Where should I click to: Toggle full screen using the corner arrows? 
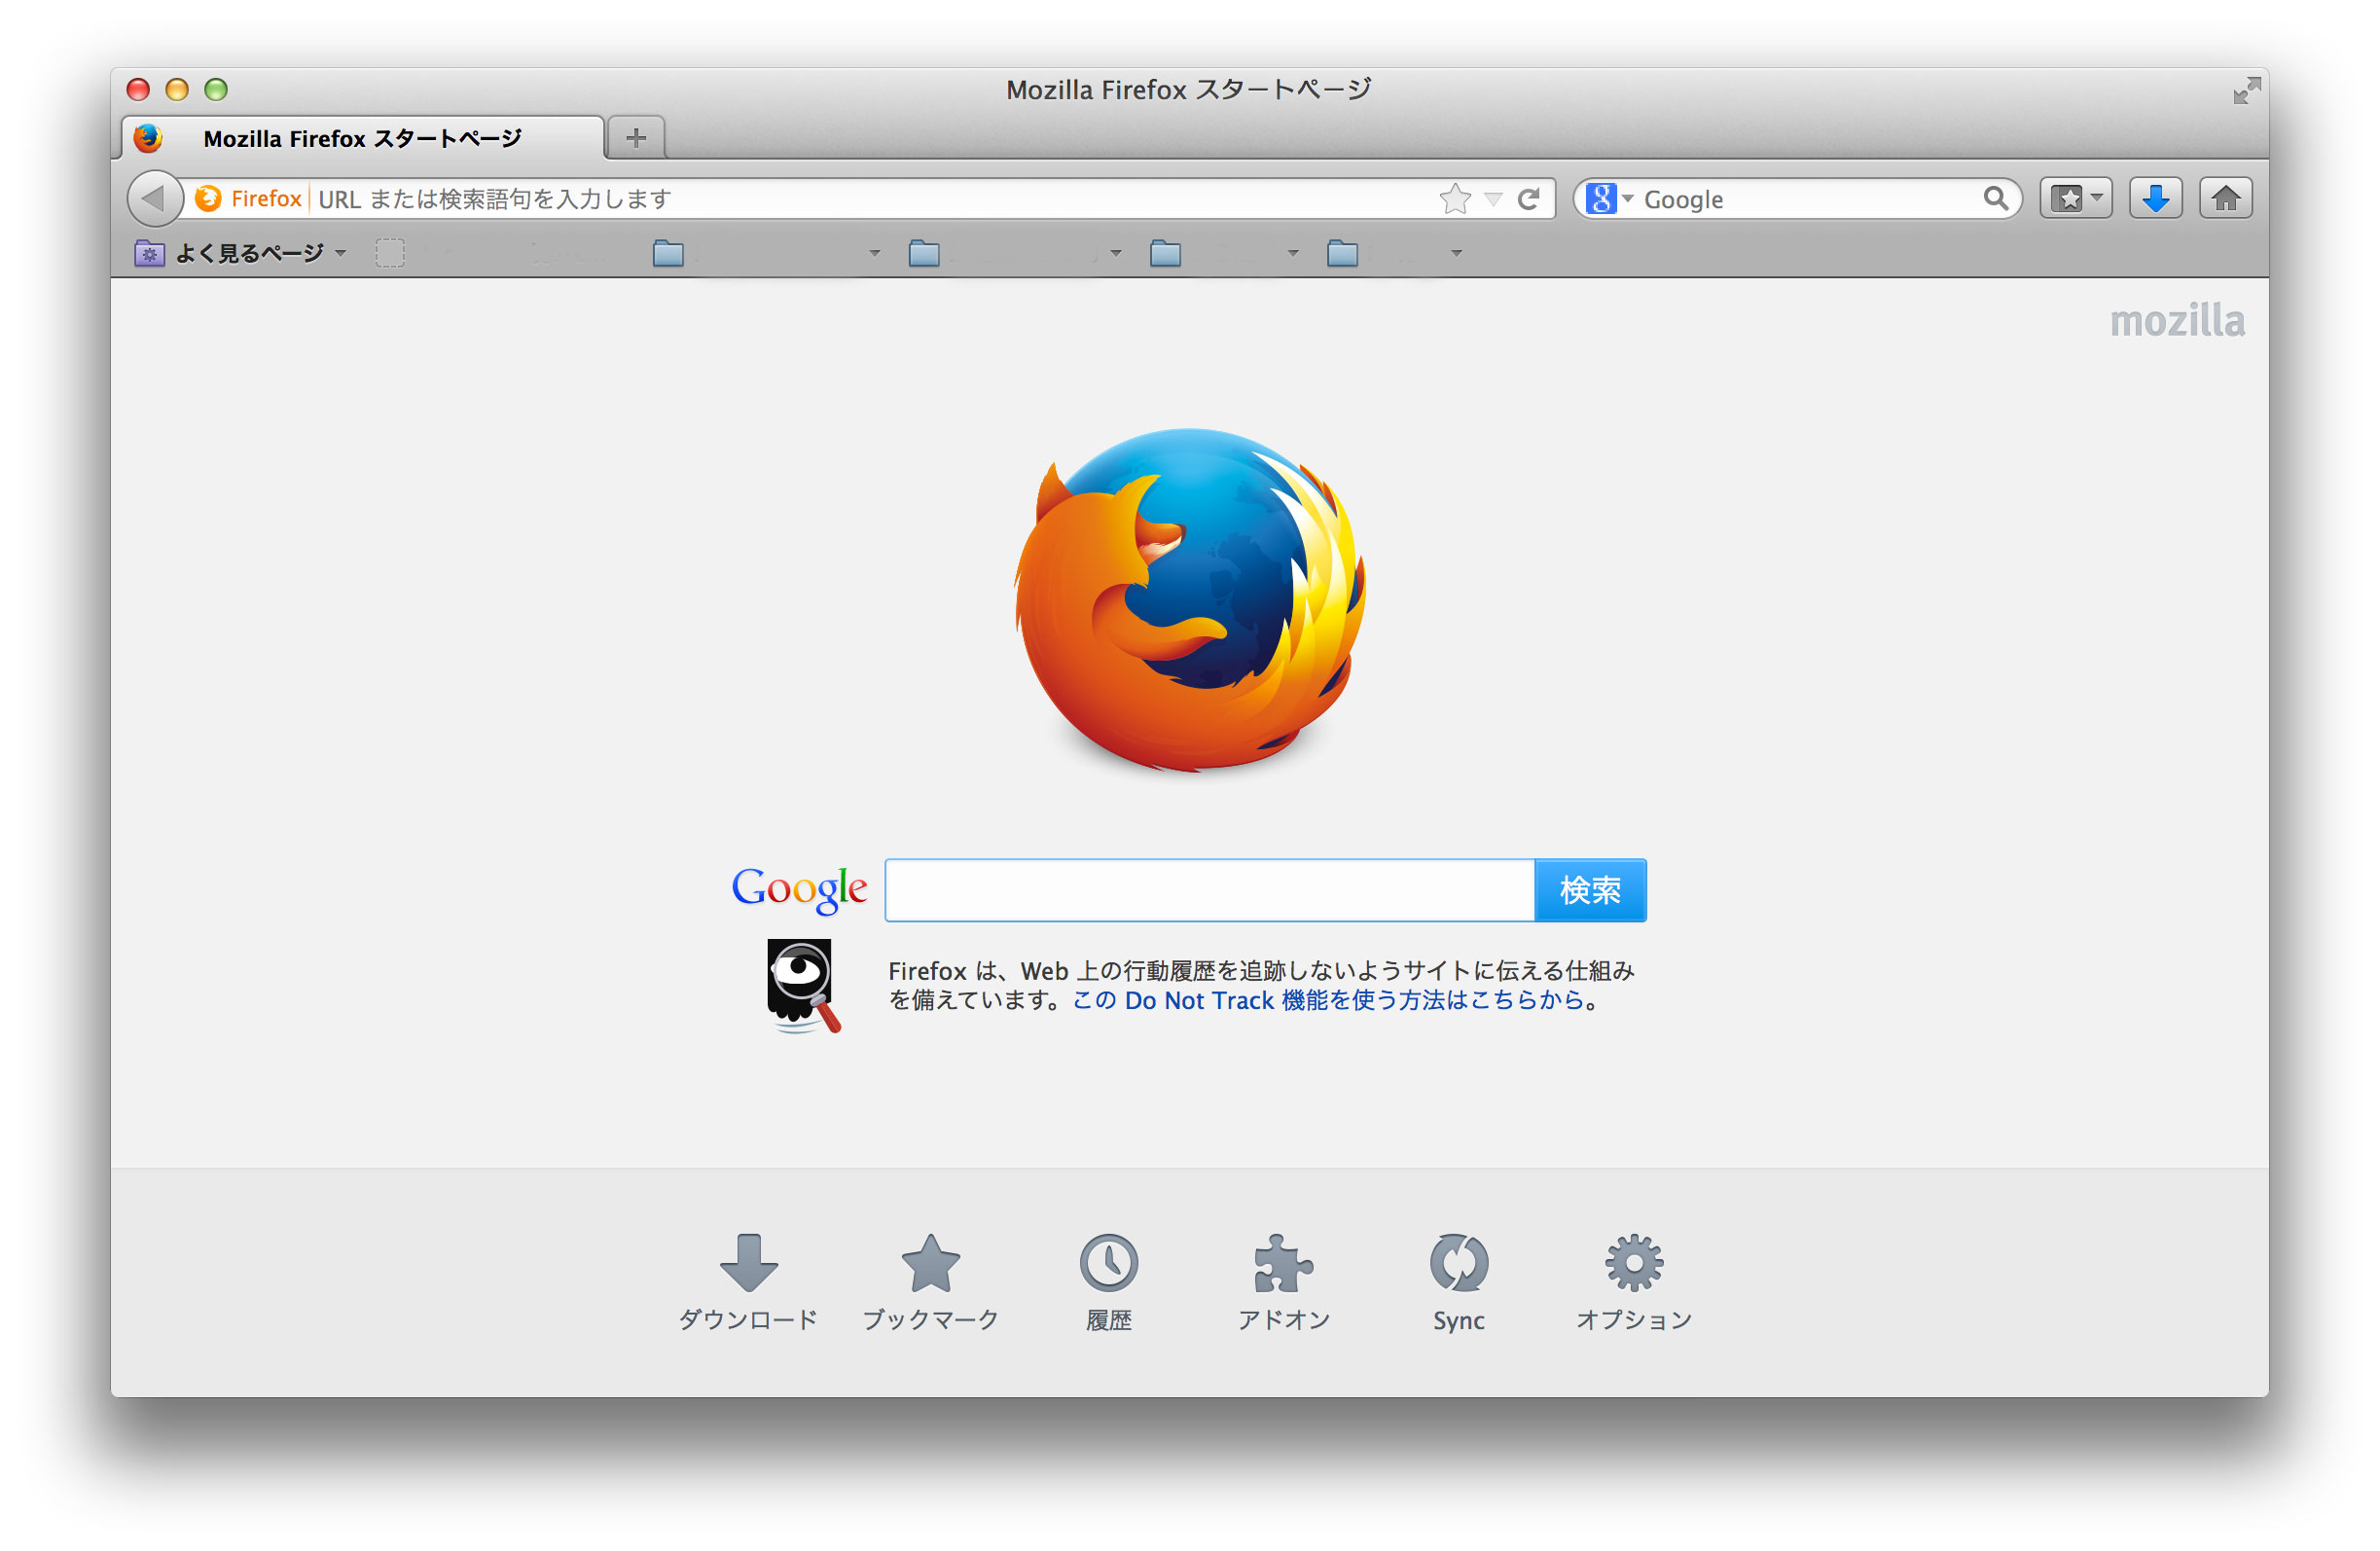pyautogui.click(x=2246, y=90)
